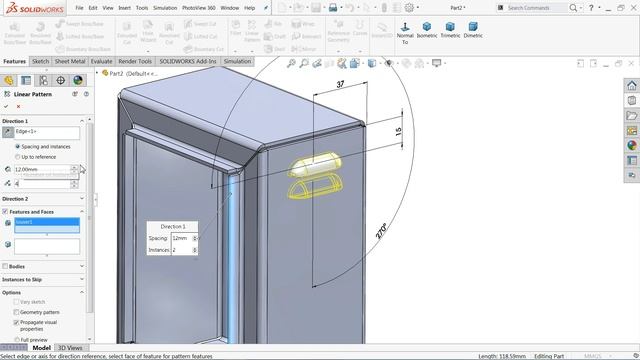The width and height of the screenshot is (640, 360).
Task: Open the Model bottom tab
Action: point(41,348)
